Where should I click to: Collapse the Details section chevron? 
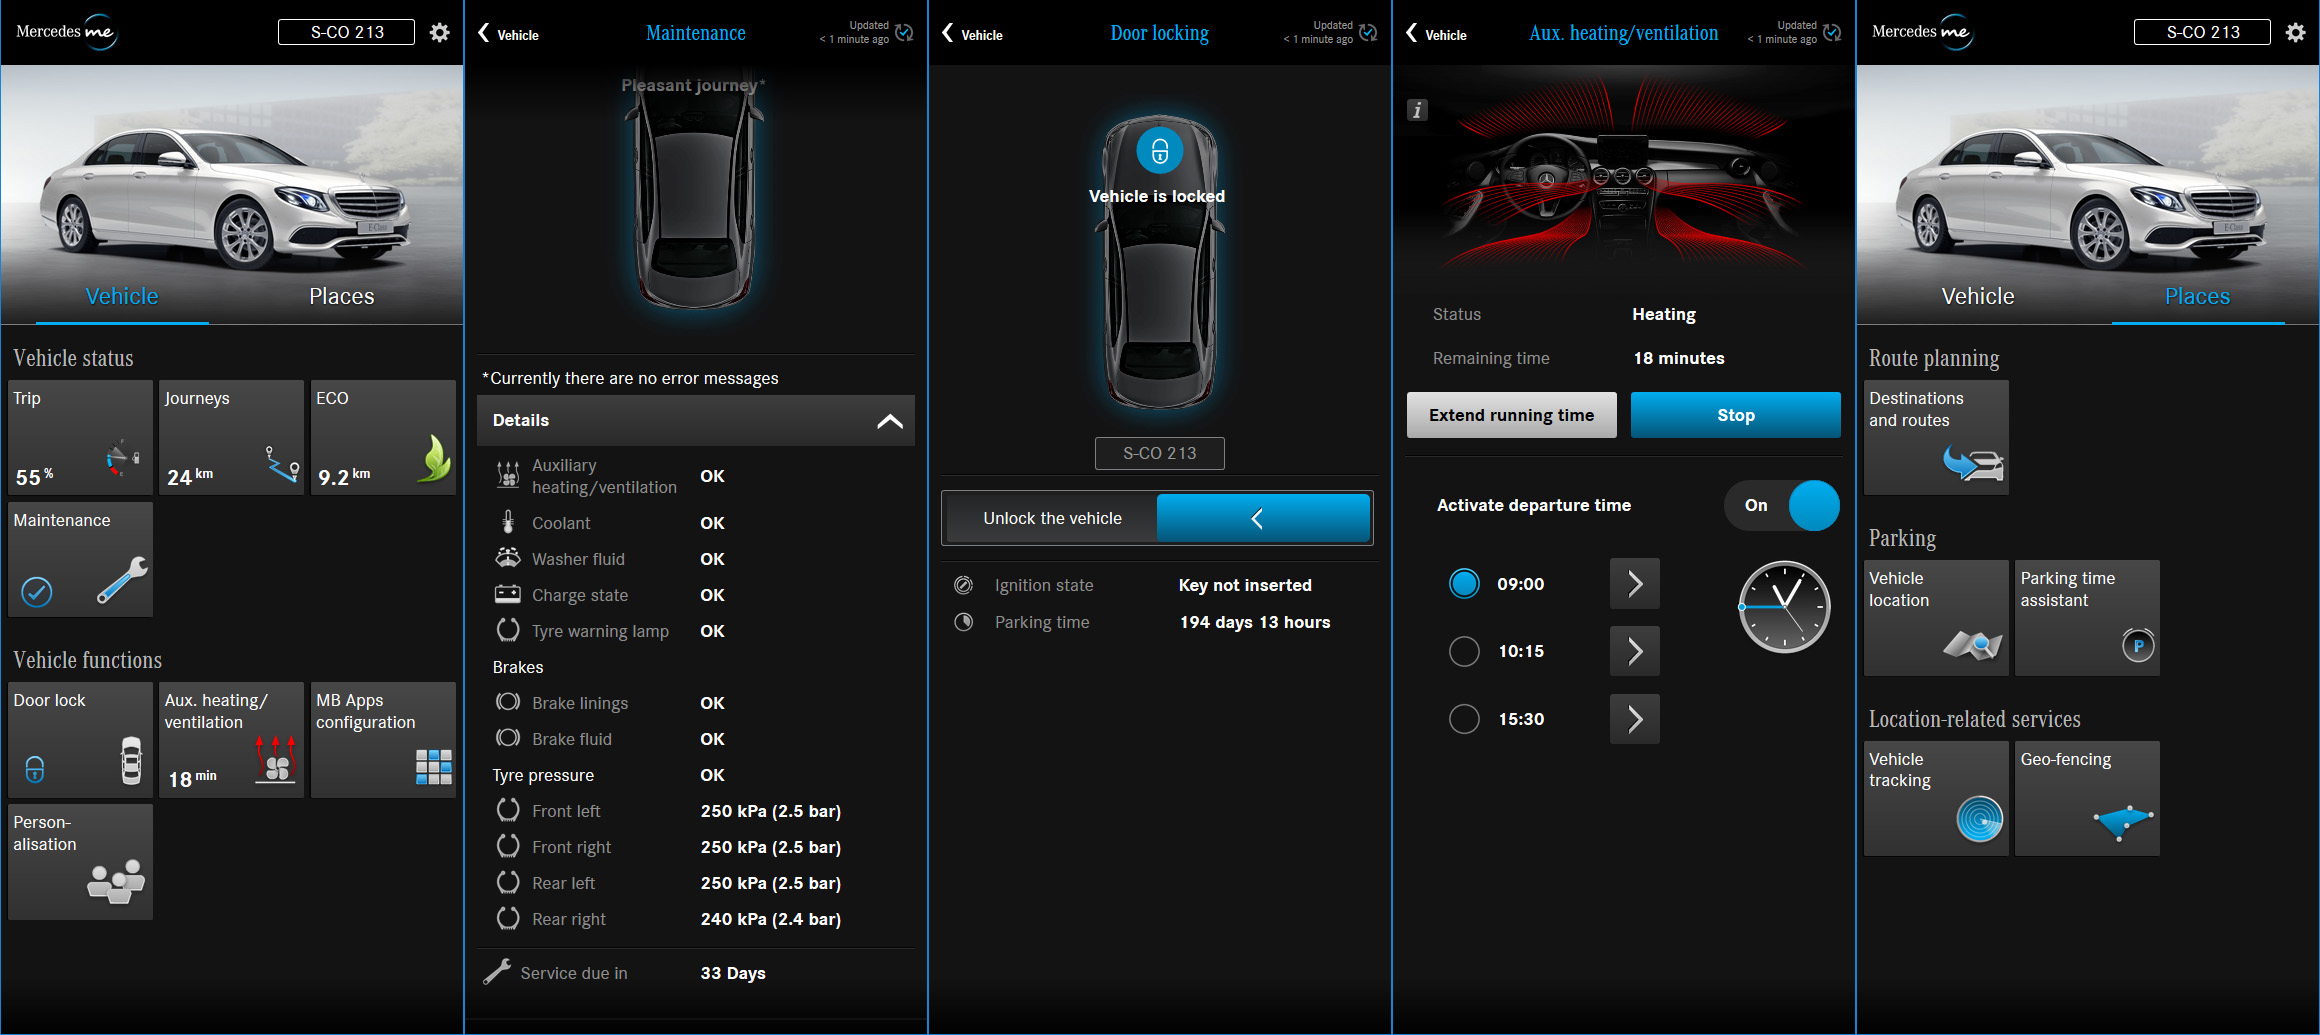pos(890,421)
